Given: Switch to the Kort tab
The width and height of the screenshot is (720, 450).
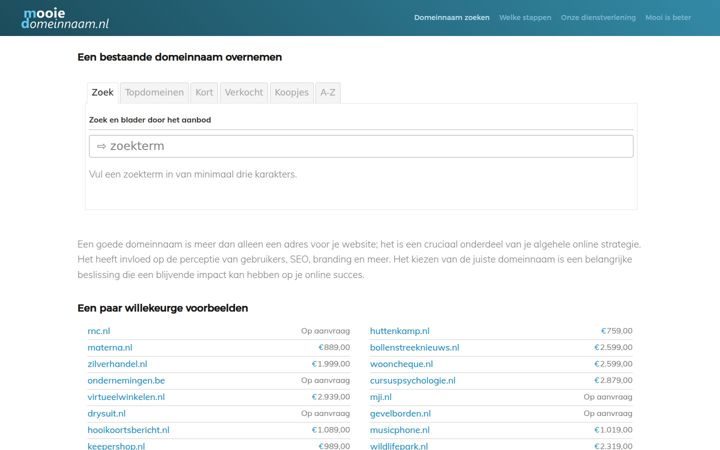Looking at the screenshot, I should pos(204,93).
